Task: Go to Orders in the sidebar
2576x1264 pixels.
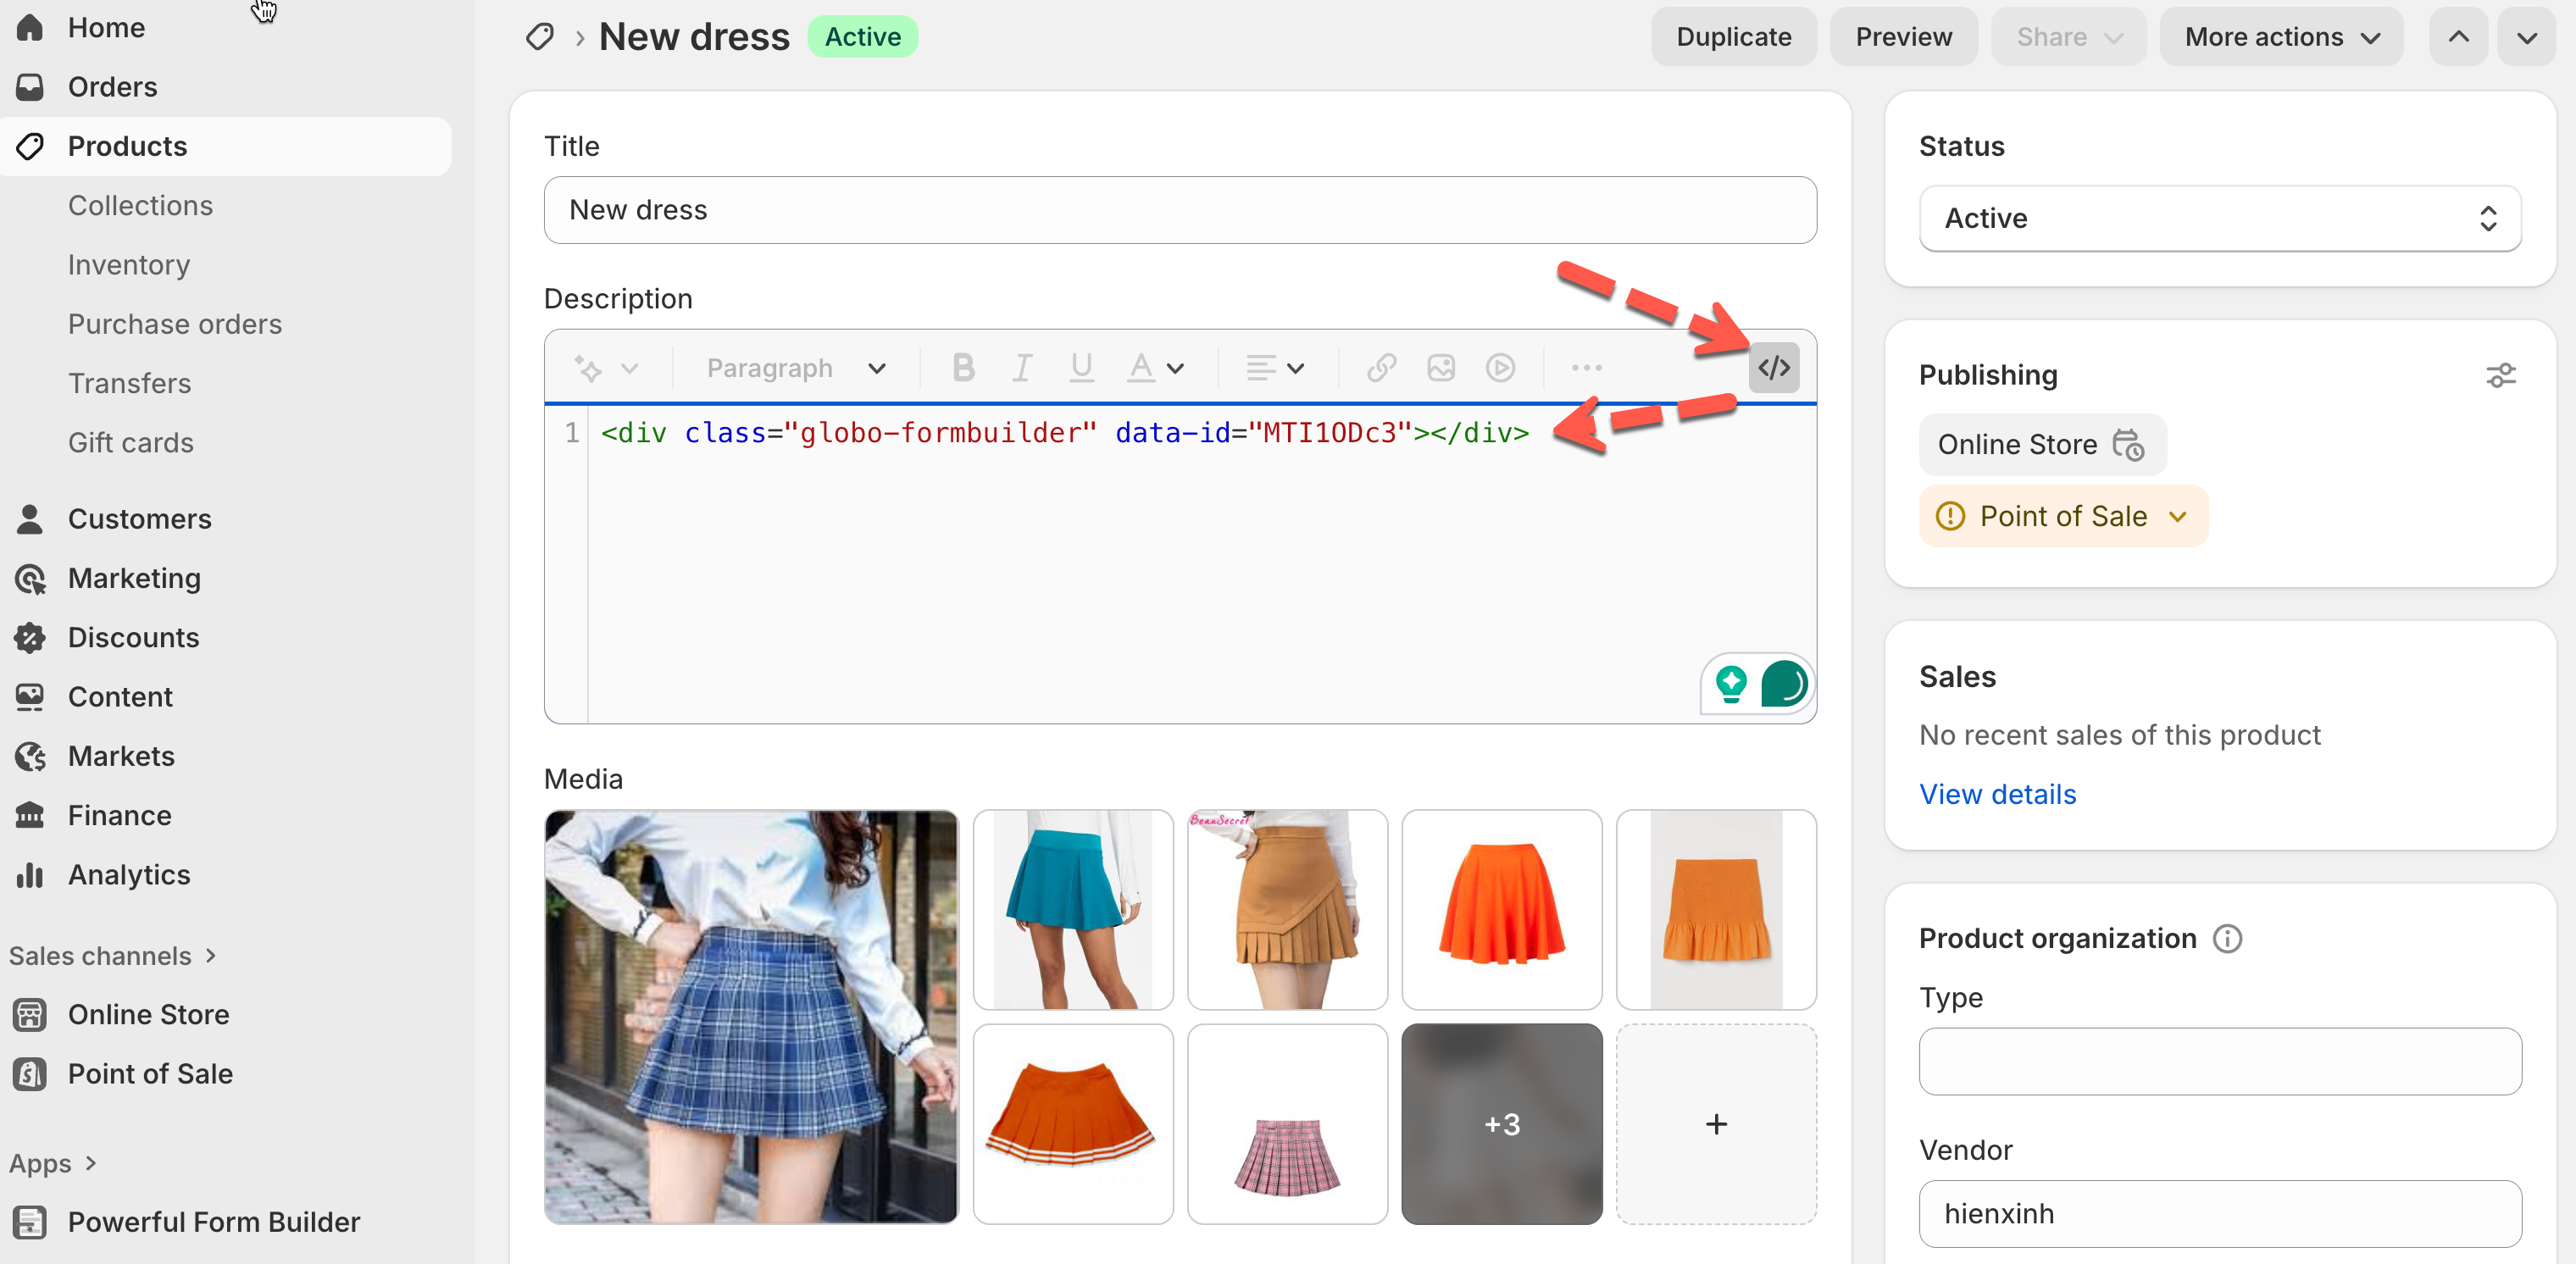Action: 112,87
